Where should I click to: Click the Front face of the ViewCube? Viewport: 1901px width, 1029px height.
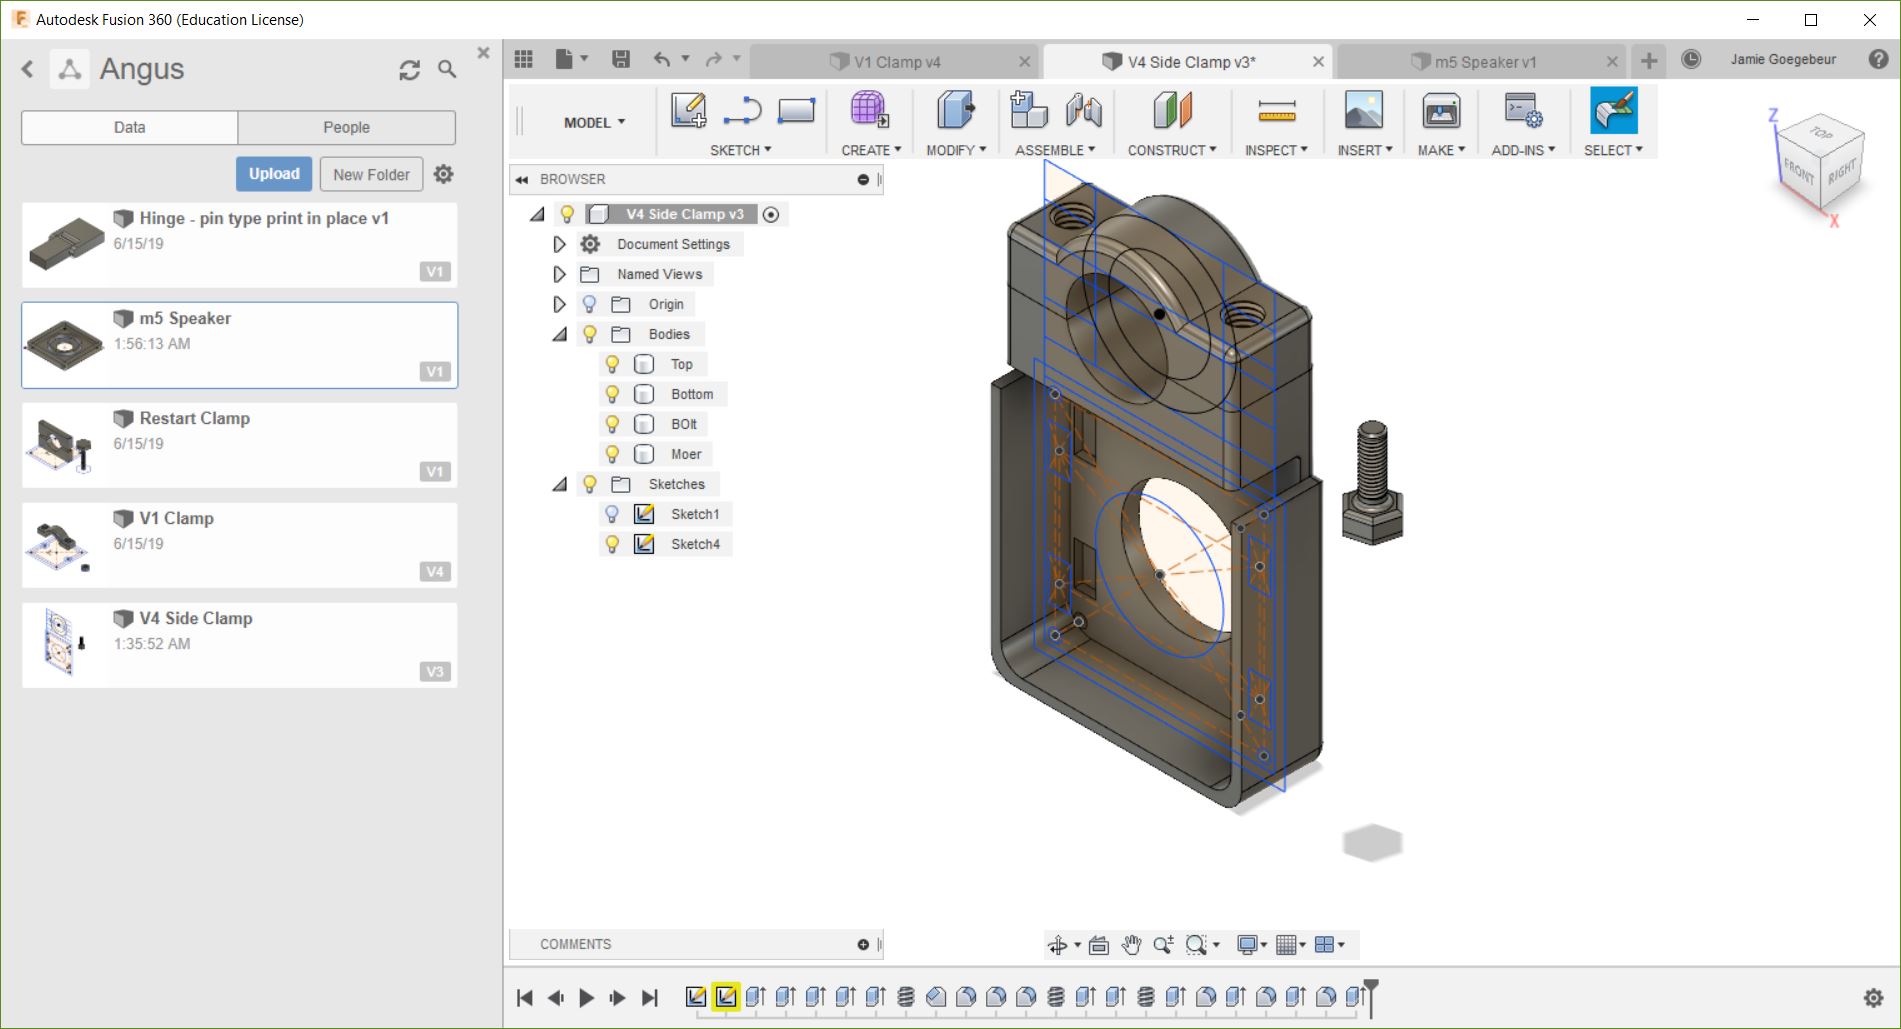1799,171
